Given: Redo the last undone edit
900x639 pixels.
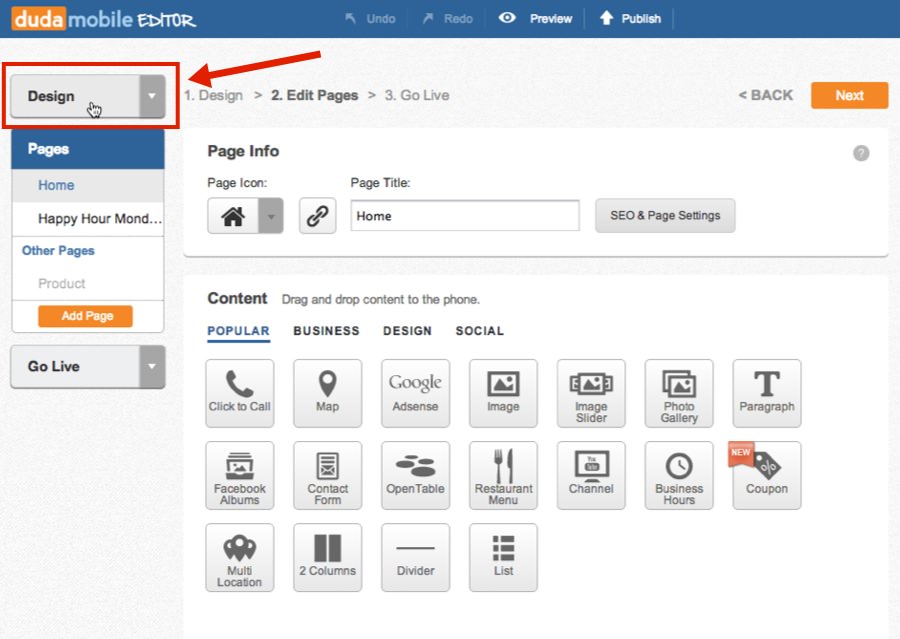Looking at the screenshot, I should click(448, 19).
